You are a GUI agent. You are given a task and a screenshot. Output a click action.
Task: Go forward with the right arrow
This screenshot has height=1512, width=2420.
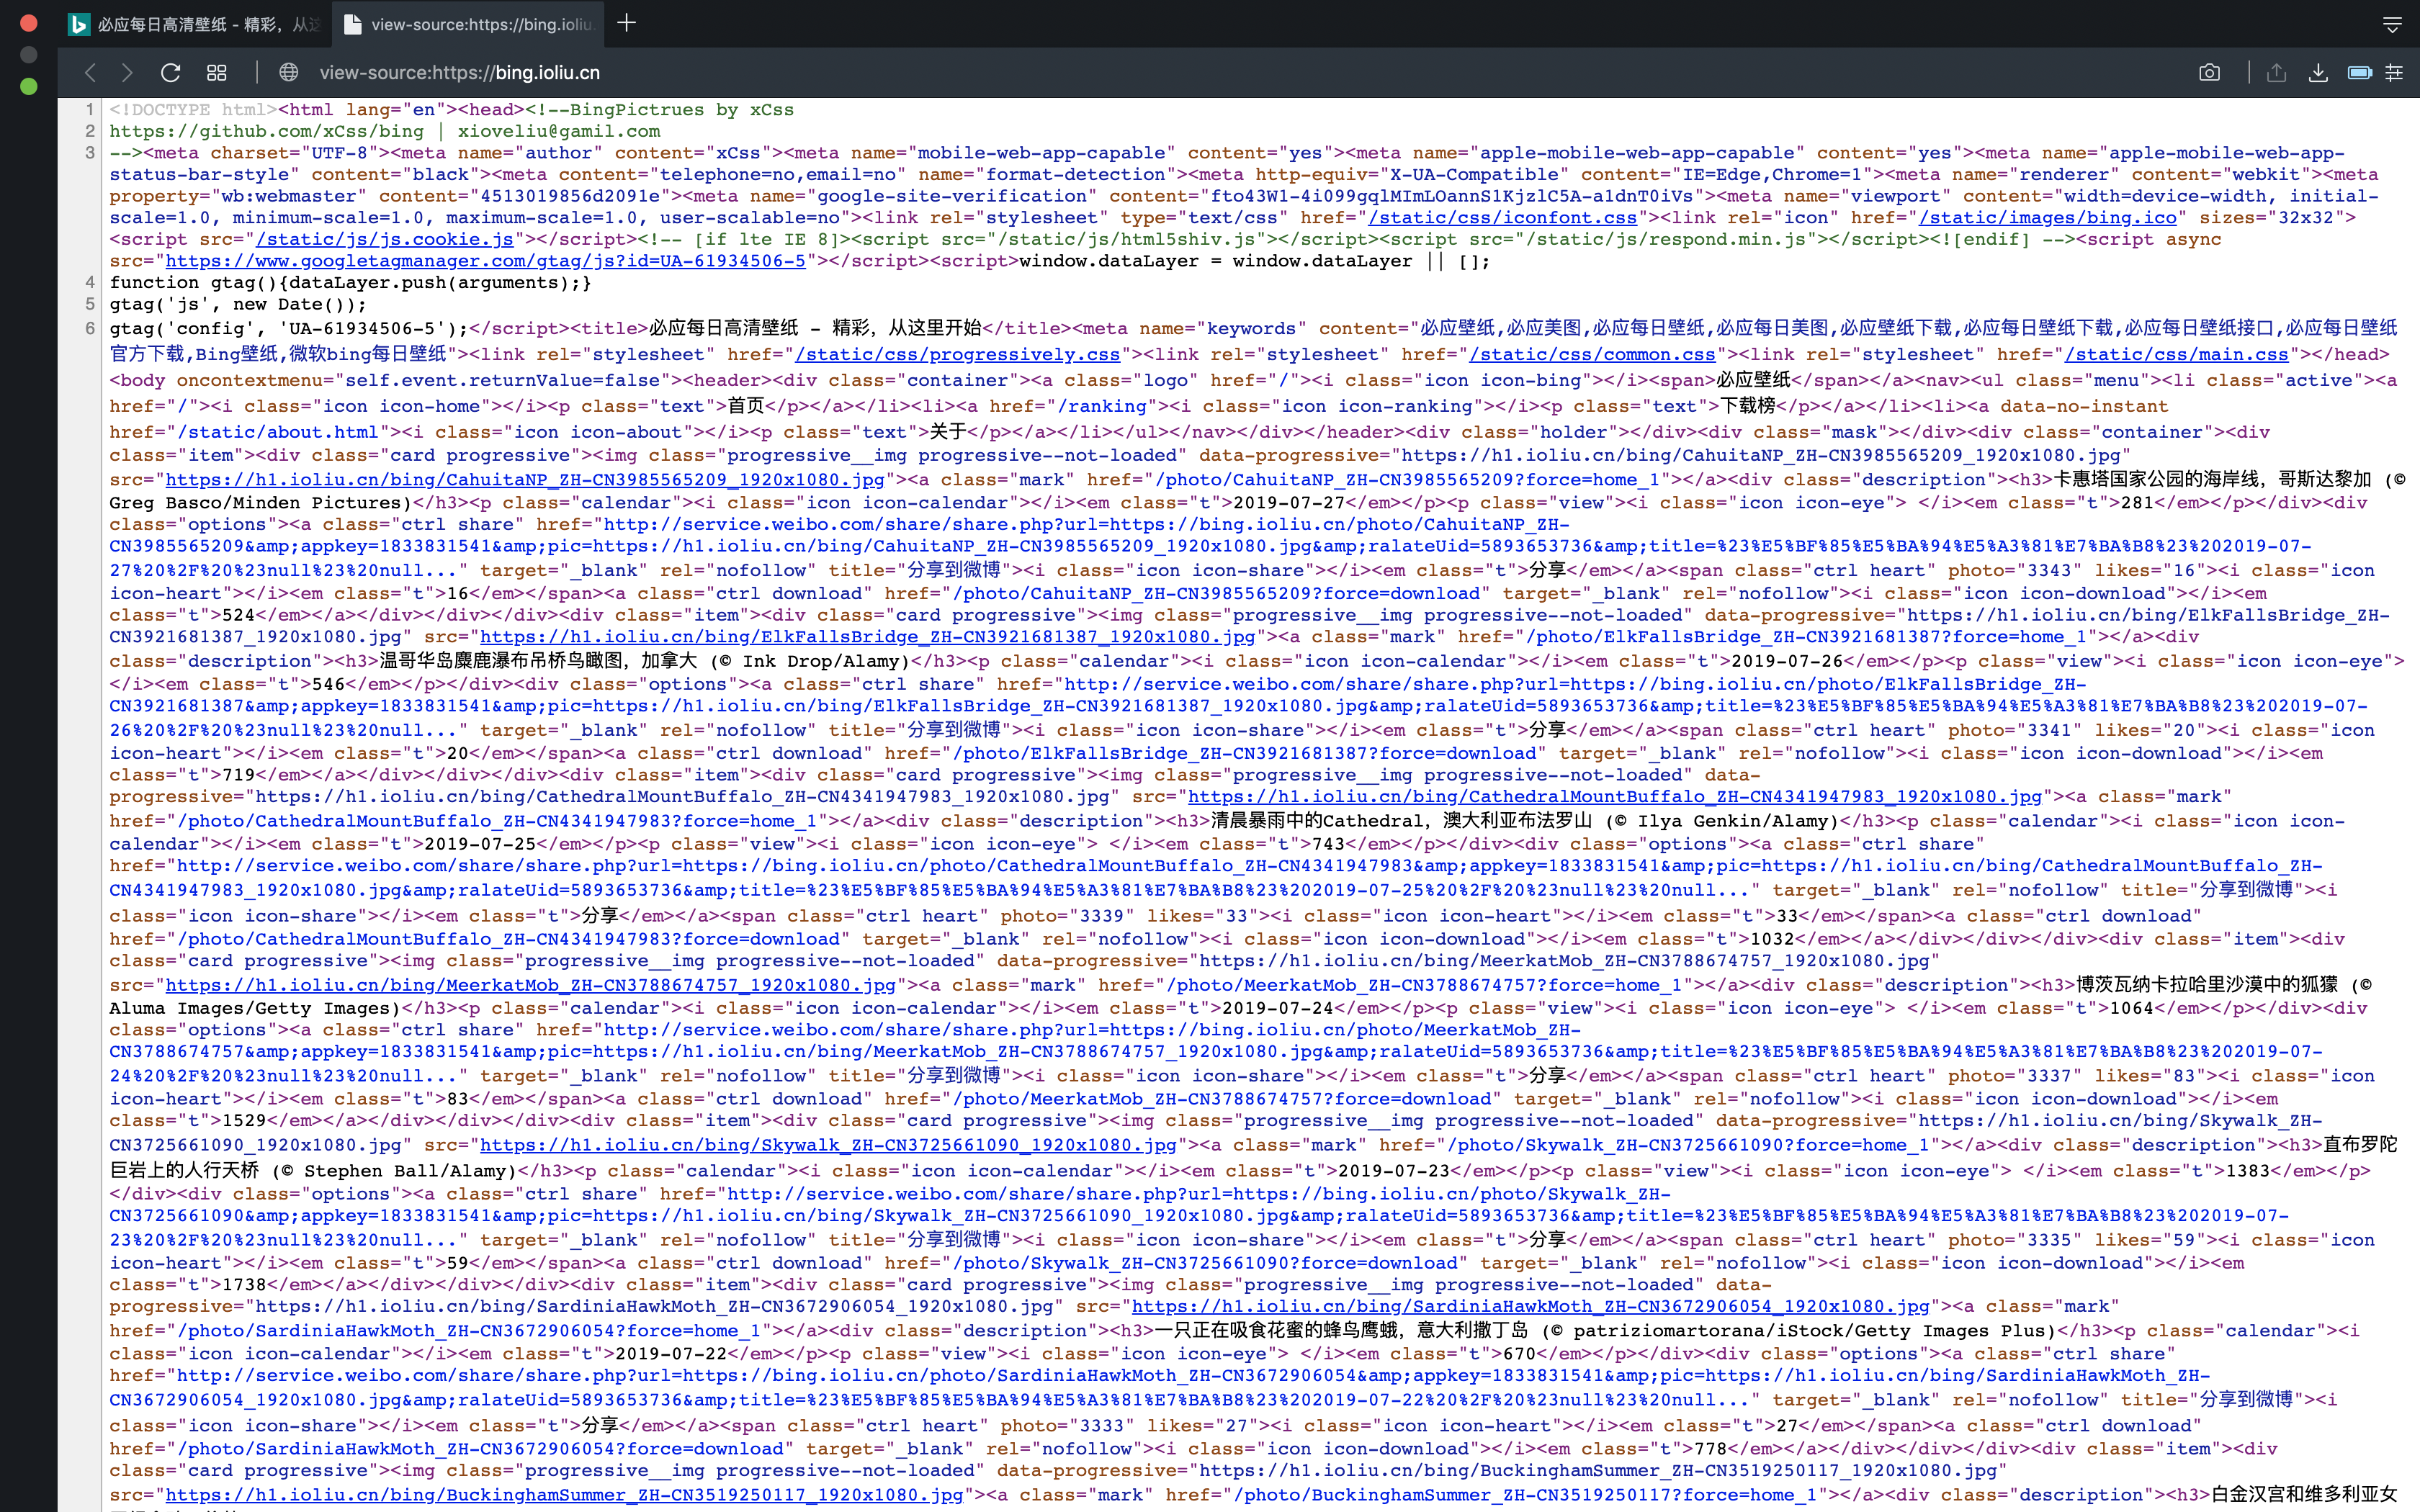[127, 72]
